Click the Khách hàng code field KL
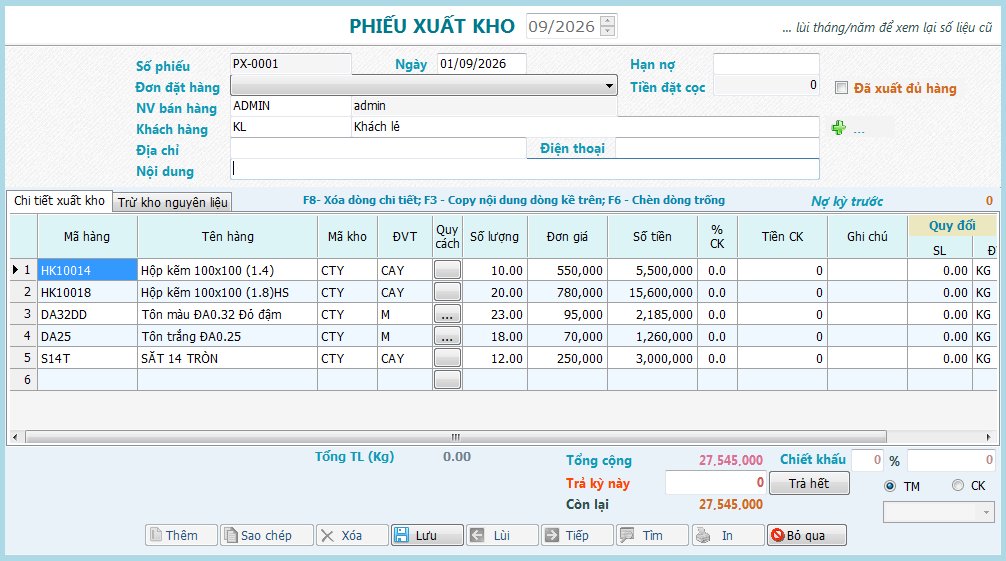1006x561 pixels. pos(291,126)
